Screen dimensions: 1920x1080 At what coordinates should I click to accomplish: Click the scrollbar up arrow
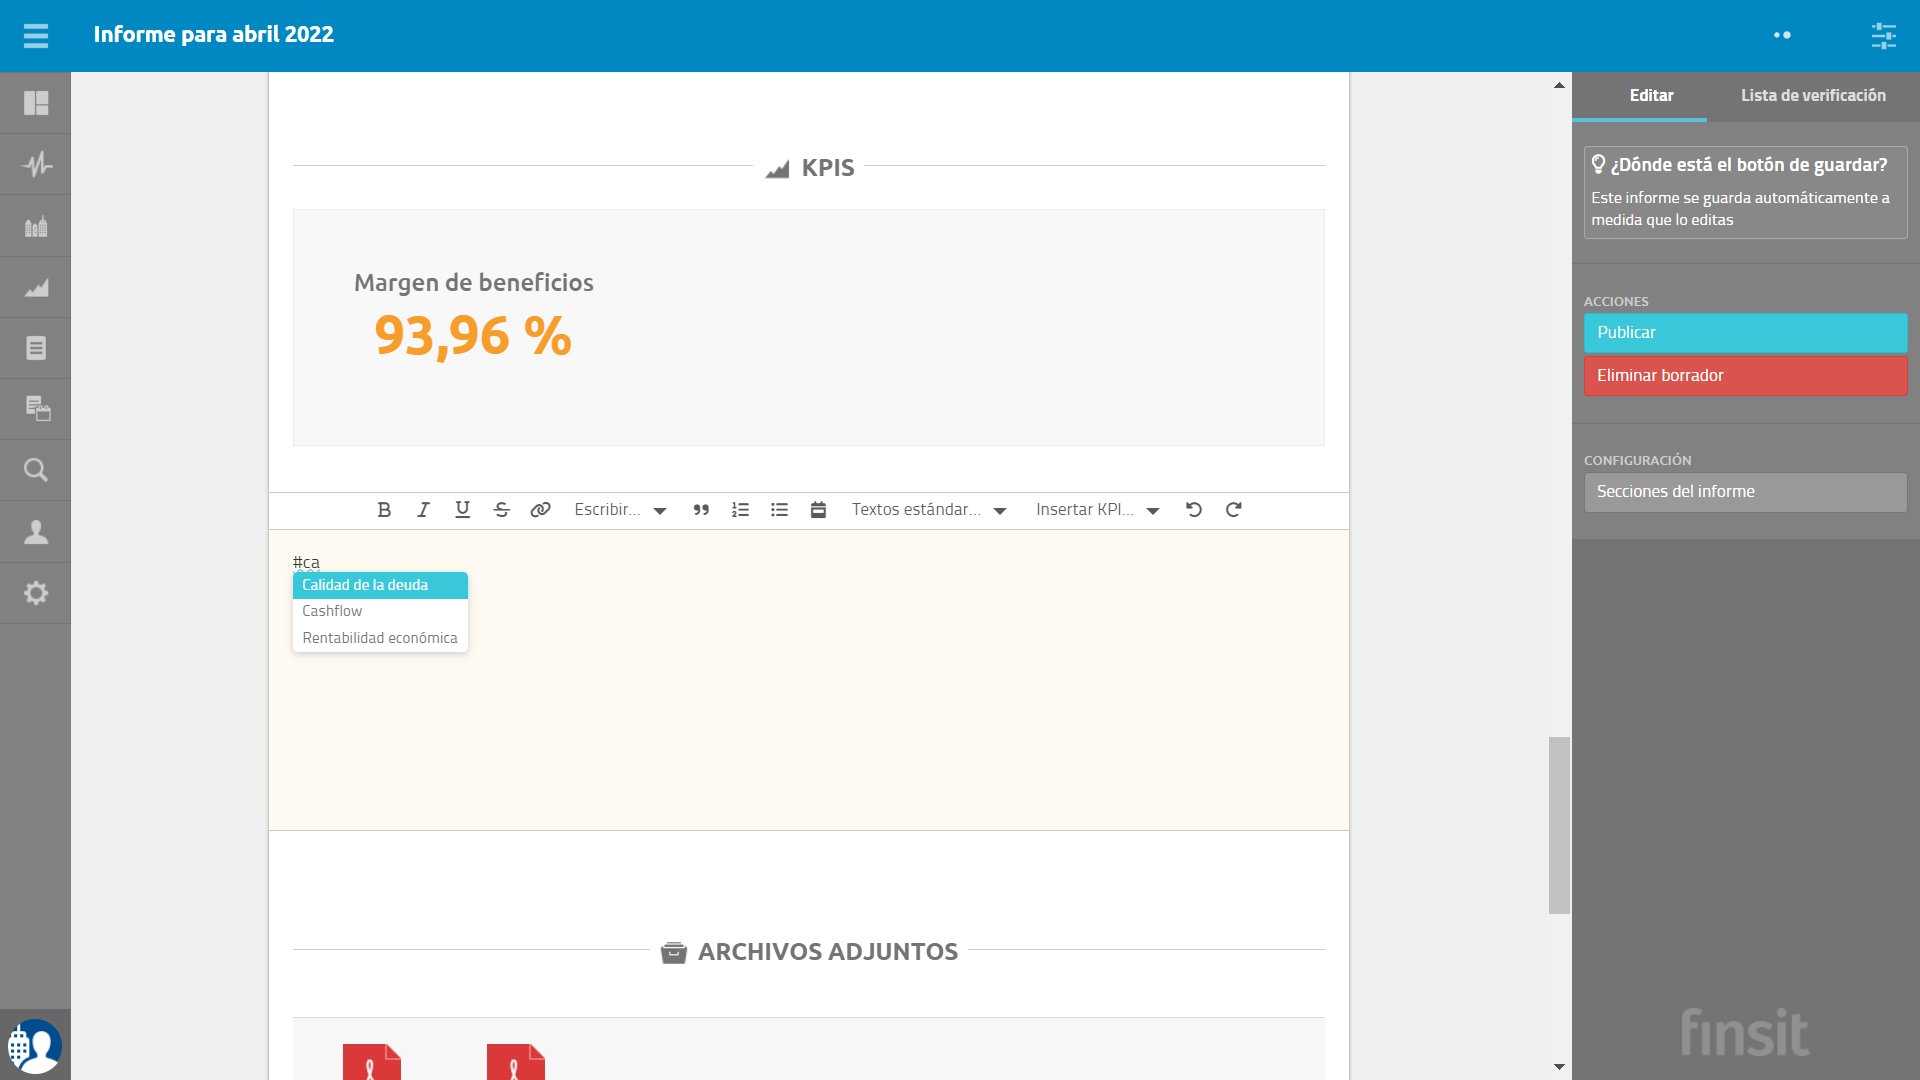(1559, 85)
